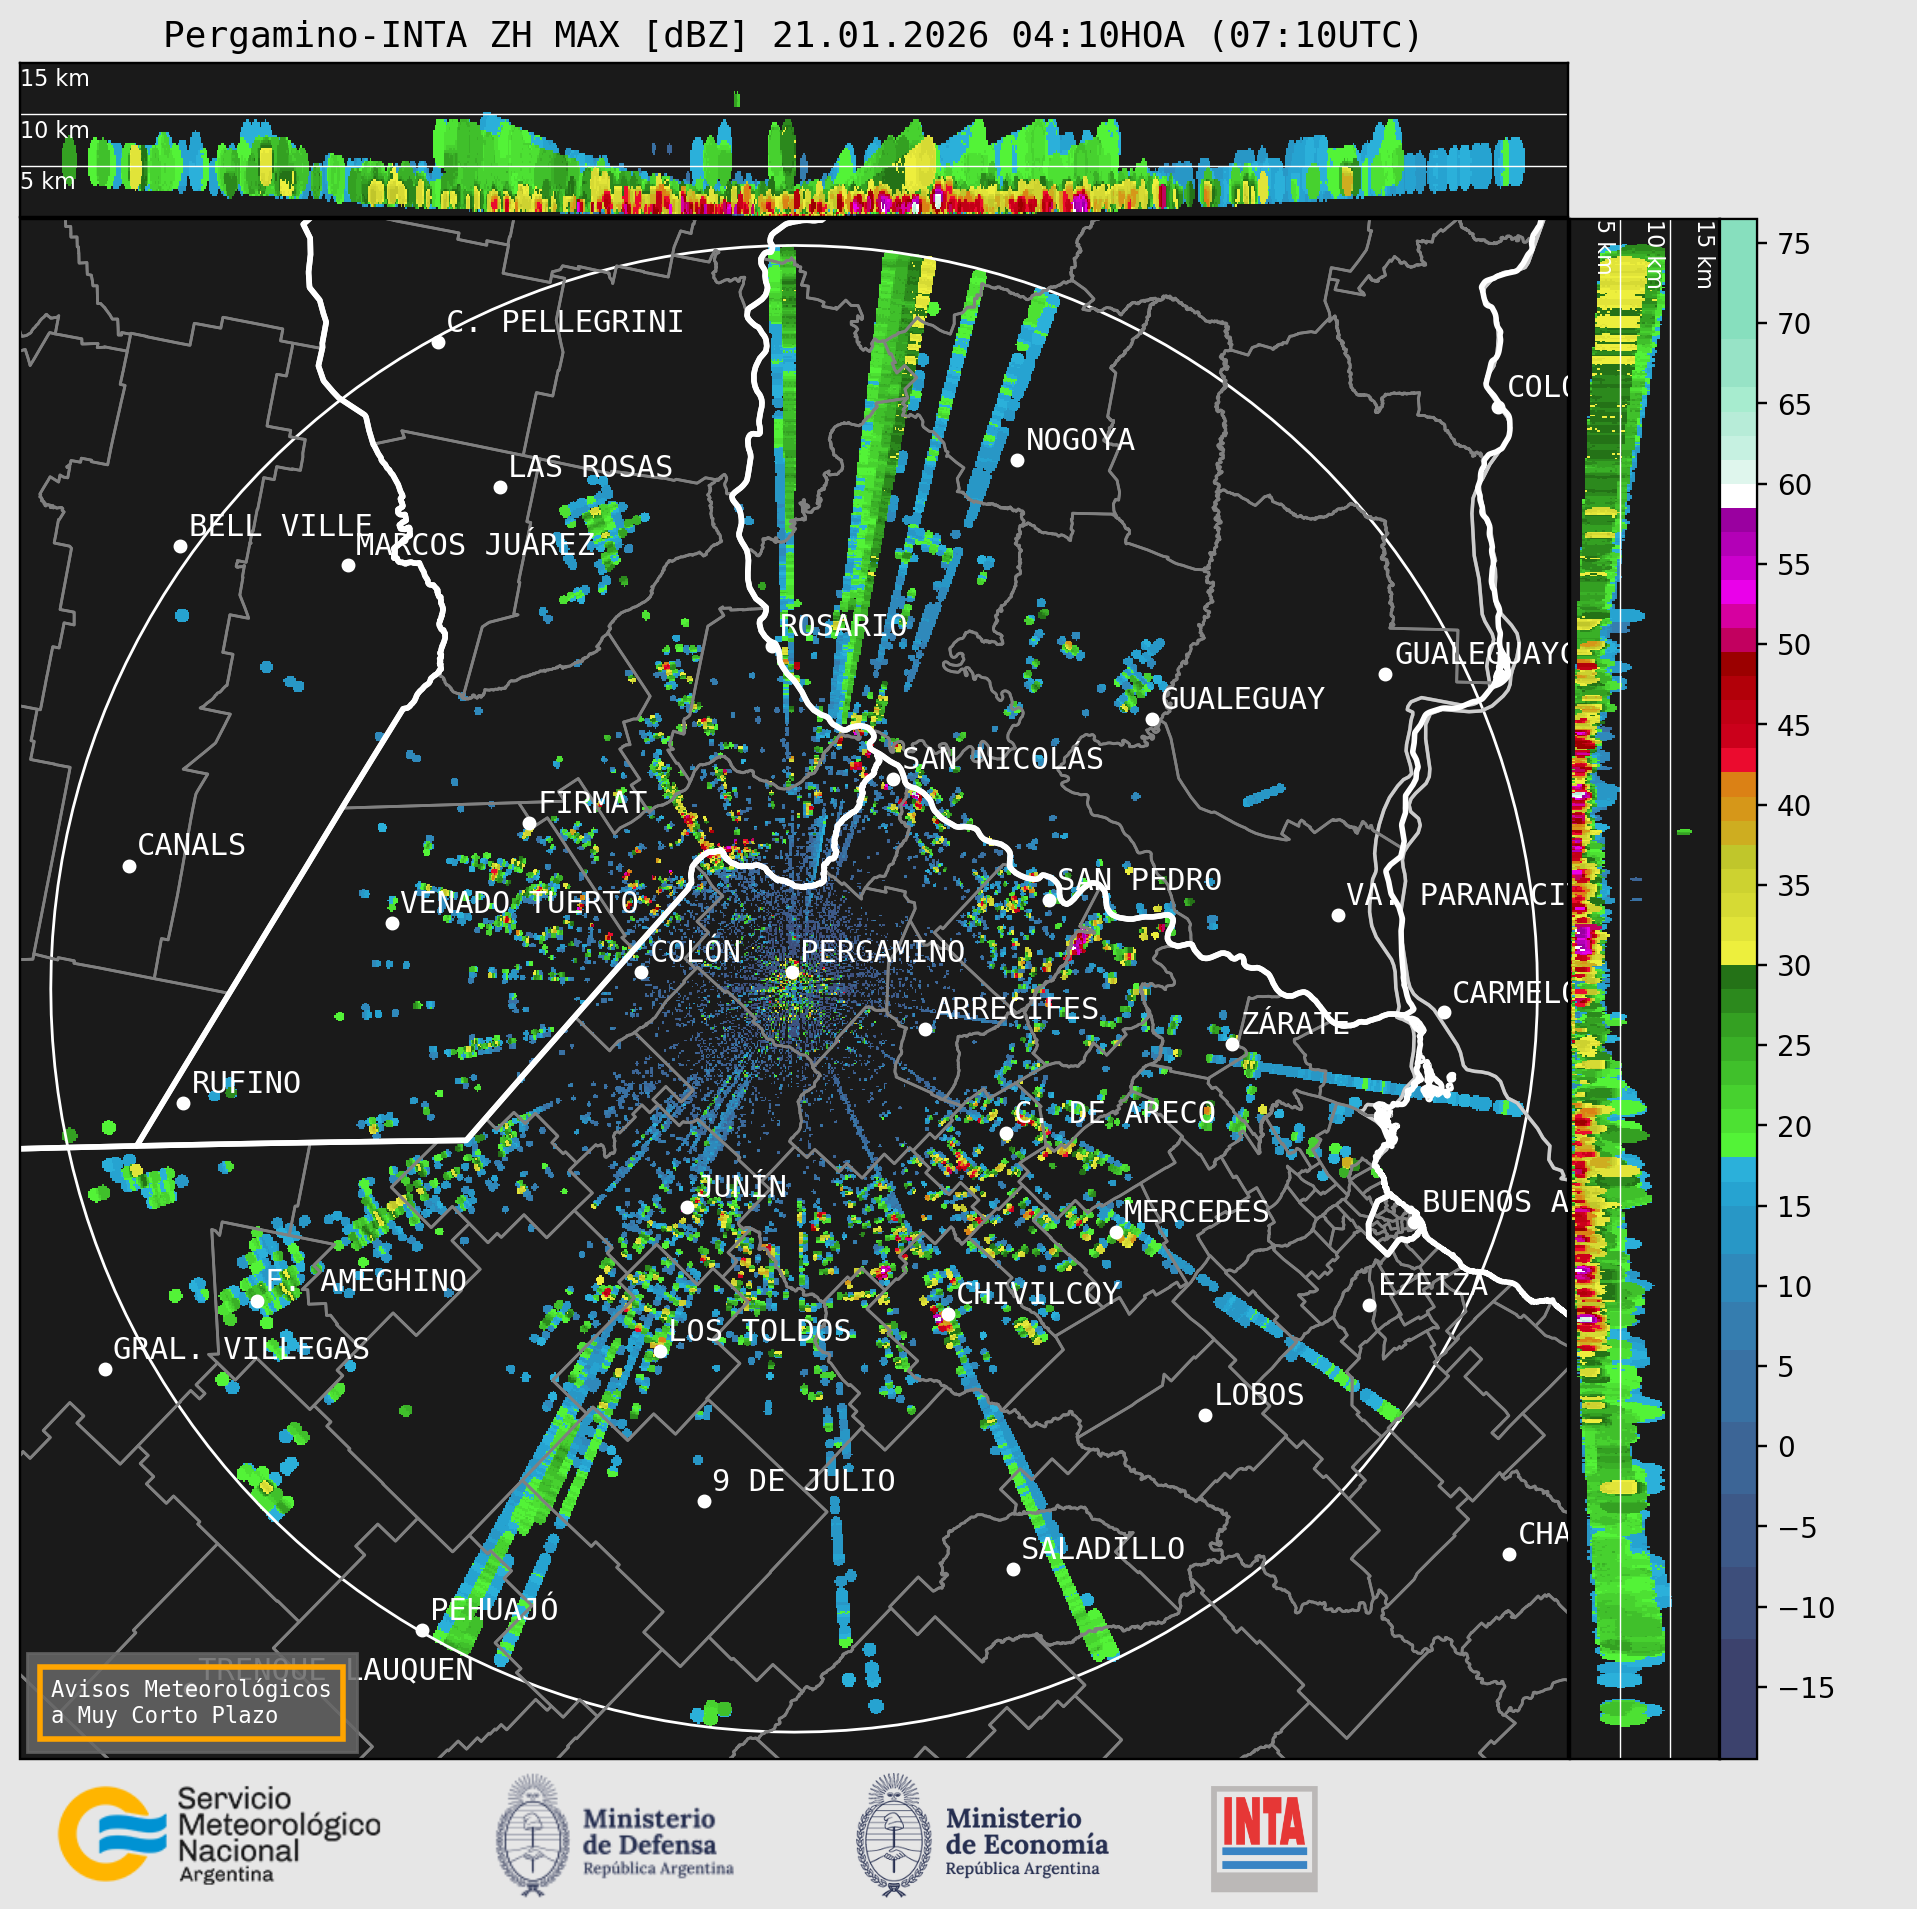Screen dimensions: 1917x1909
Task: Click the VENADO TUERTO city label
Action: [x=519, y=902]
